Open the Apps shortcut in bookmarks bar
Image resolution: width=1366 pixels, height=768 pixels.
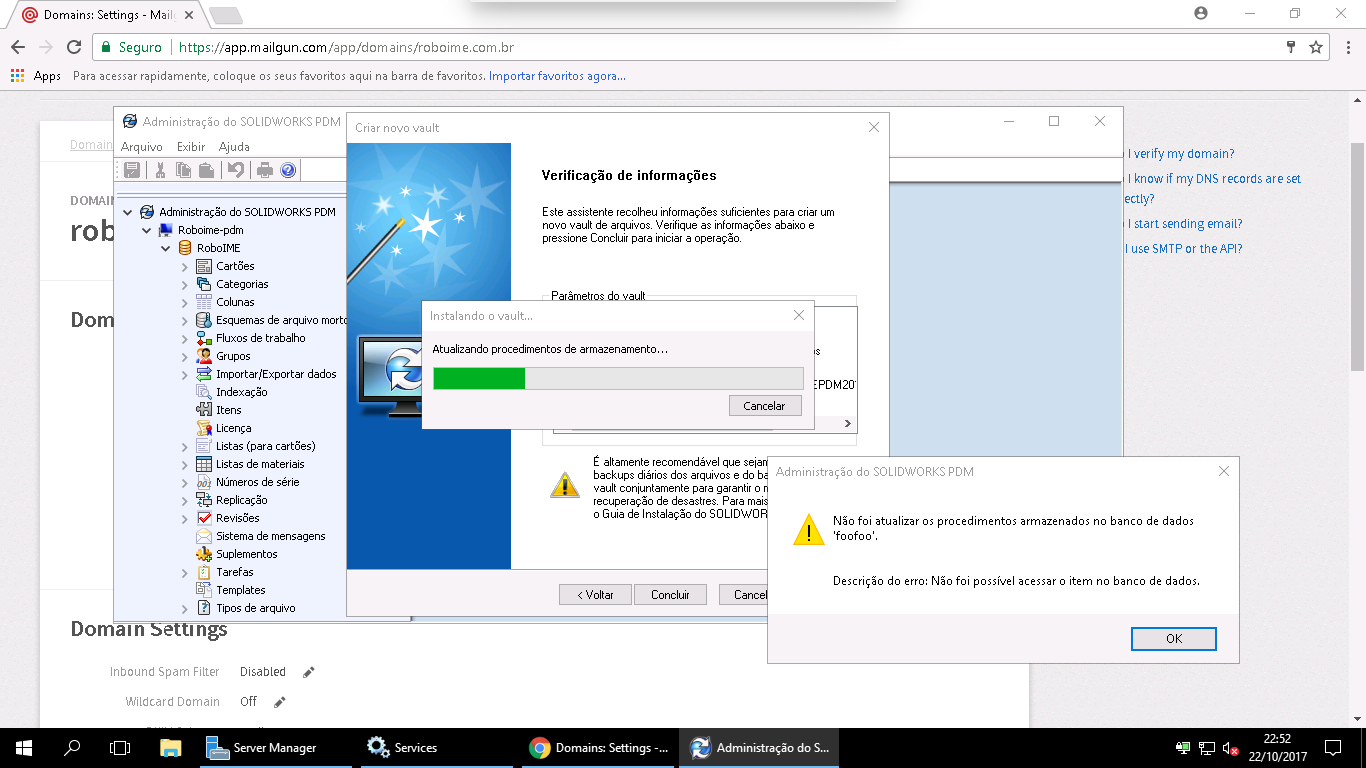click(36, 76)
